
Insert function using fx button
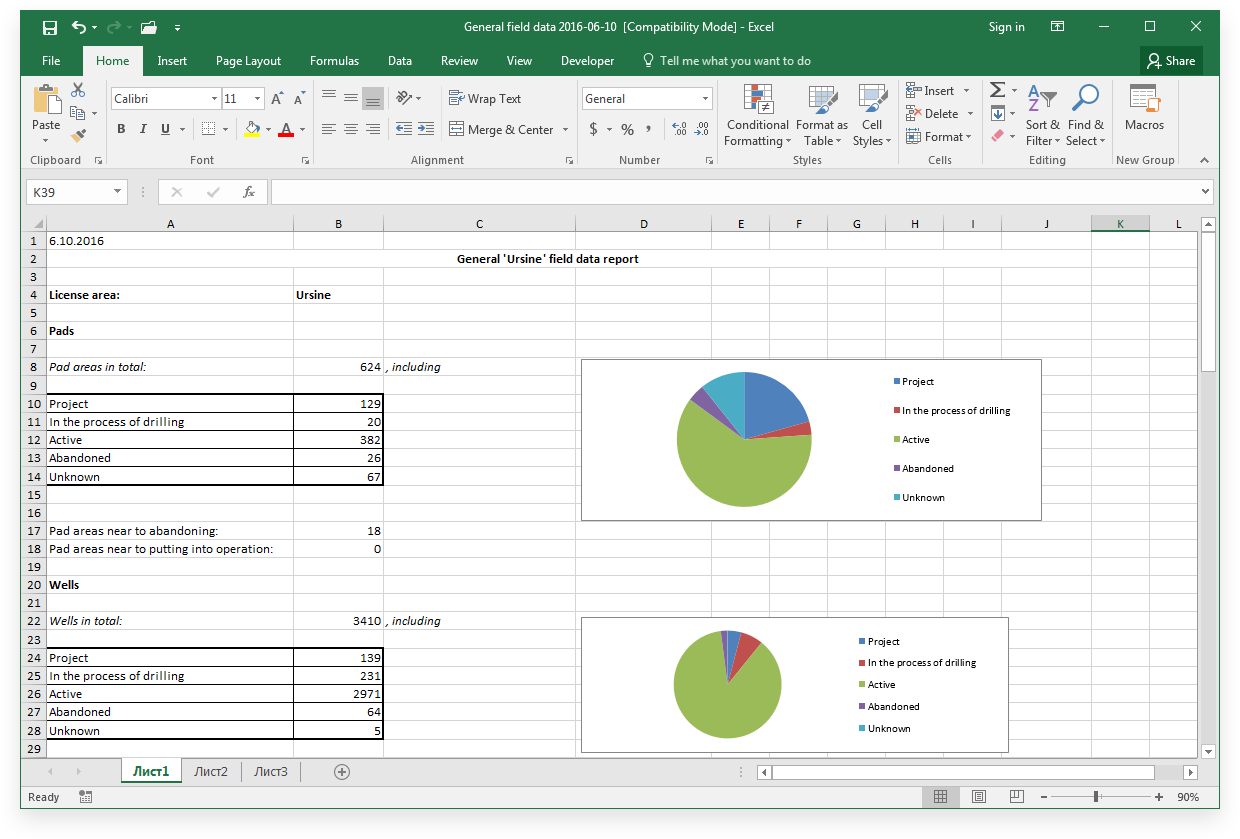249,192
